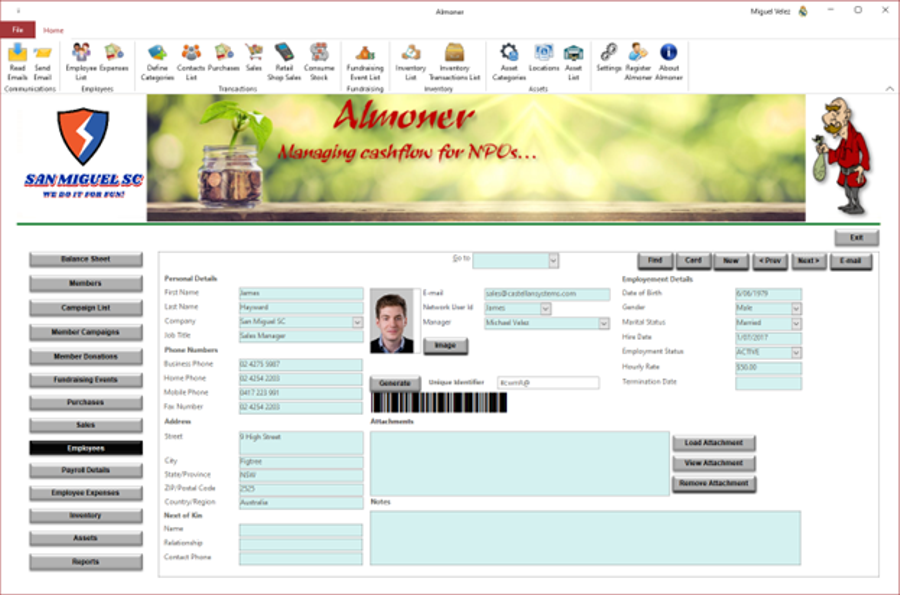Click the Sales shopping cart icon
Viewport: 900px width, 595px height.
(254, 58)
